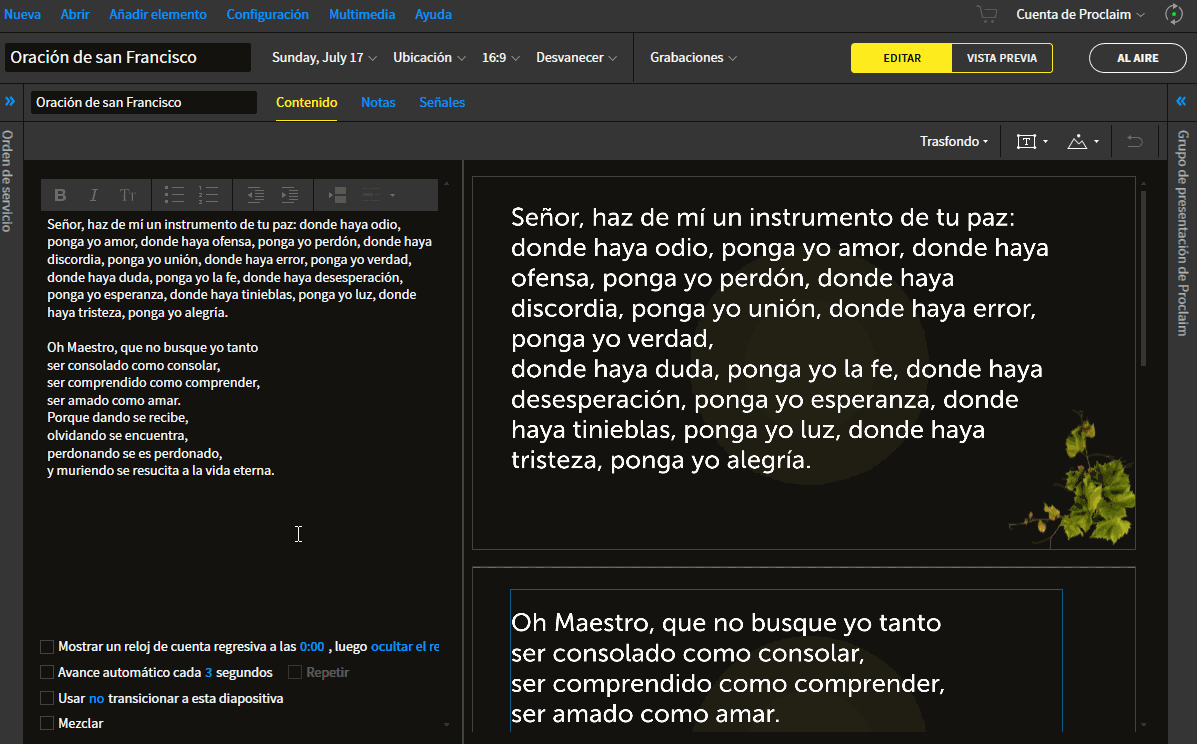Open the Trasfondo dropdown
The height and width of the screenshot is (744, 1197).
click(x=954, y=141)
